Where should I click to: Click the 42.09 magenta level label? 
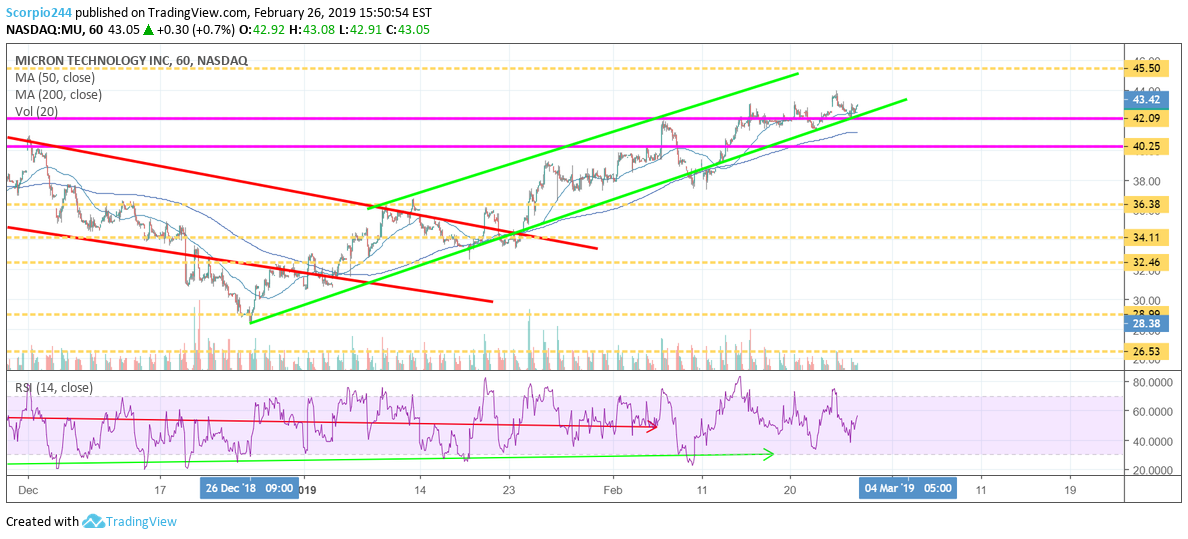(x=1146, y=119)
